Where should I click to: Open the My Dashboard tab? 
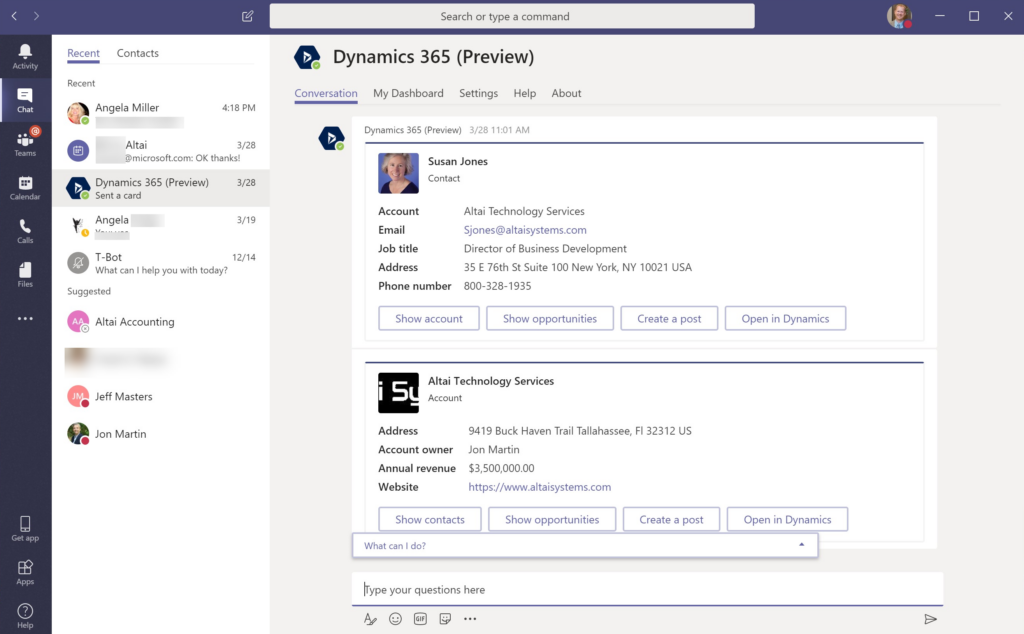tap(408, 93)
